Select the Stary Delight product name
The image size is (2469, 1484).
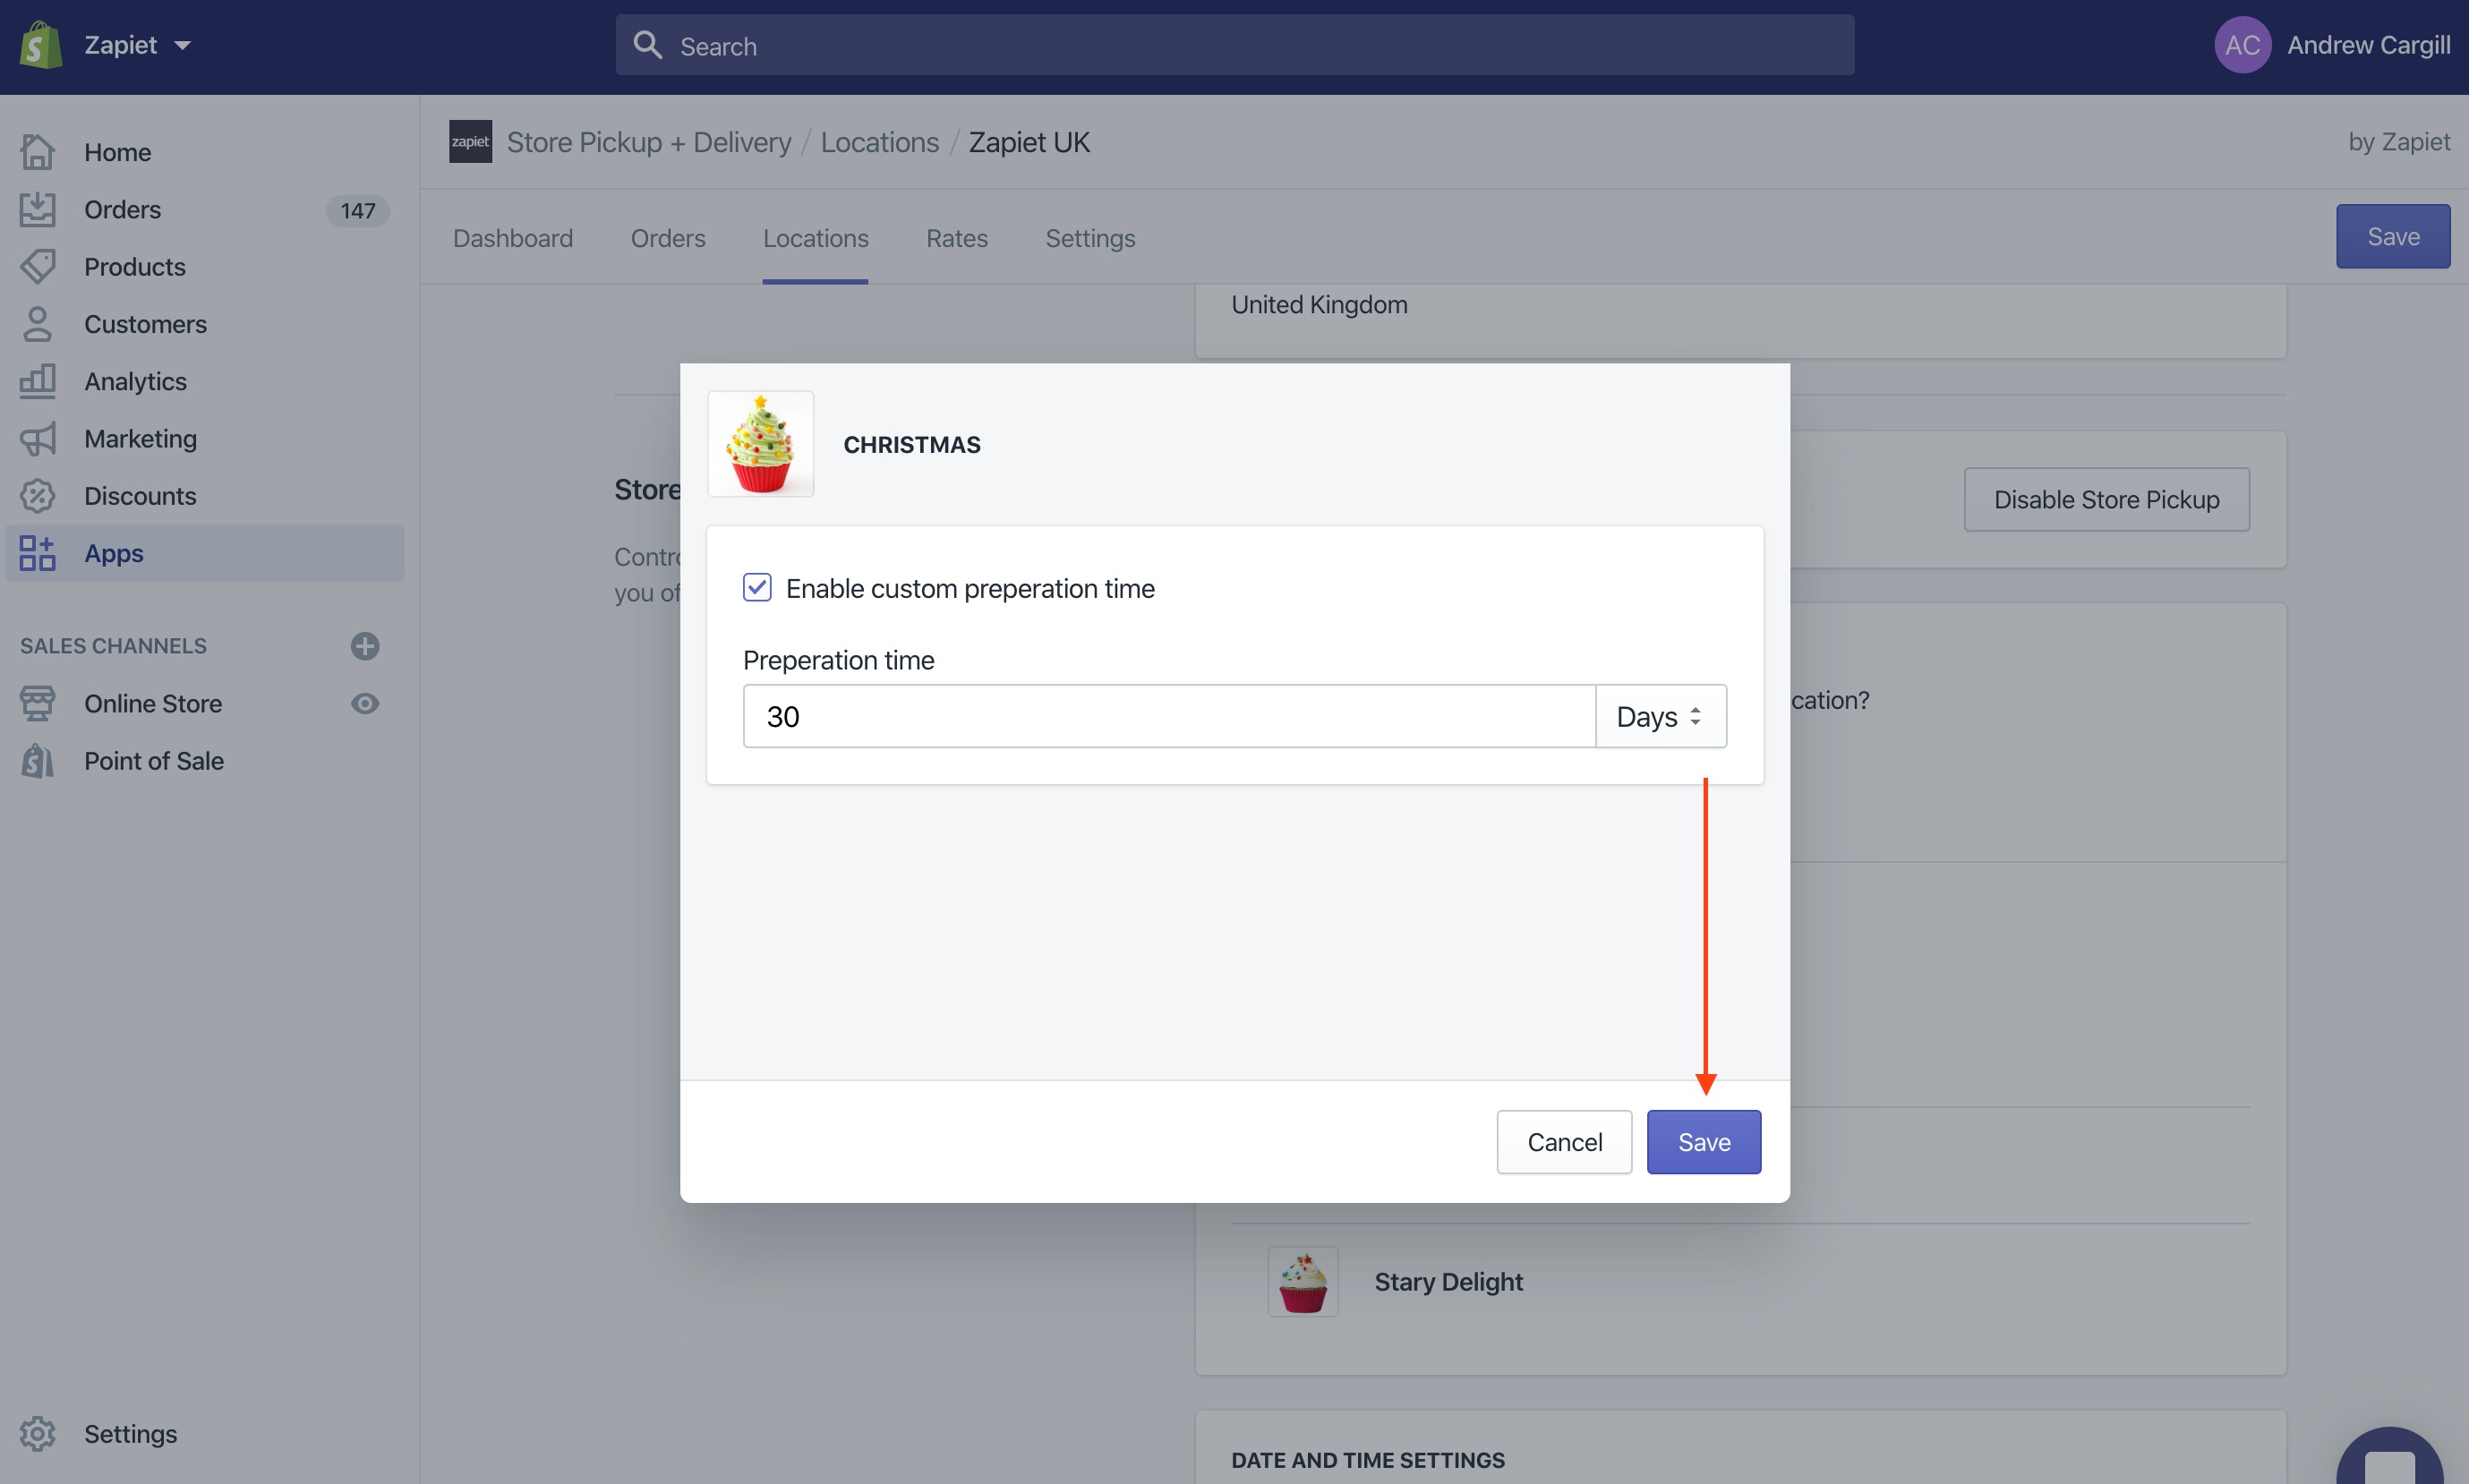1448,1281
